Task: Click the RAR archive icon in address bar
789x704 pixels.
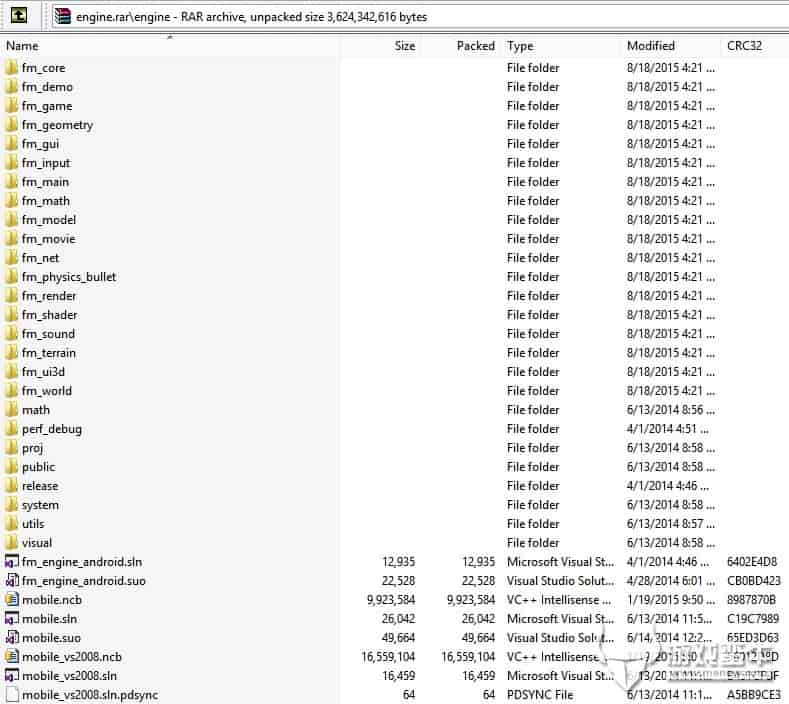Action: tap(63, 16)
